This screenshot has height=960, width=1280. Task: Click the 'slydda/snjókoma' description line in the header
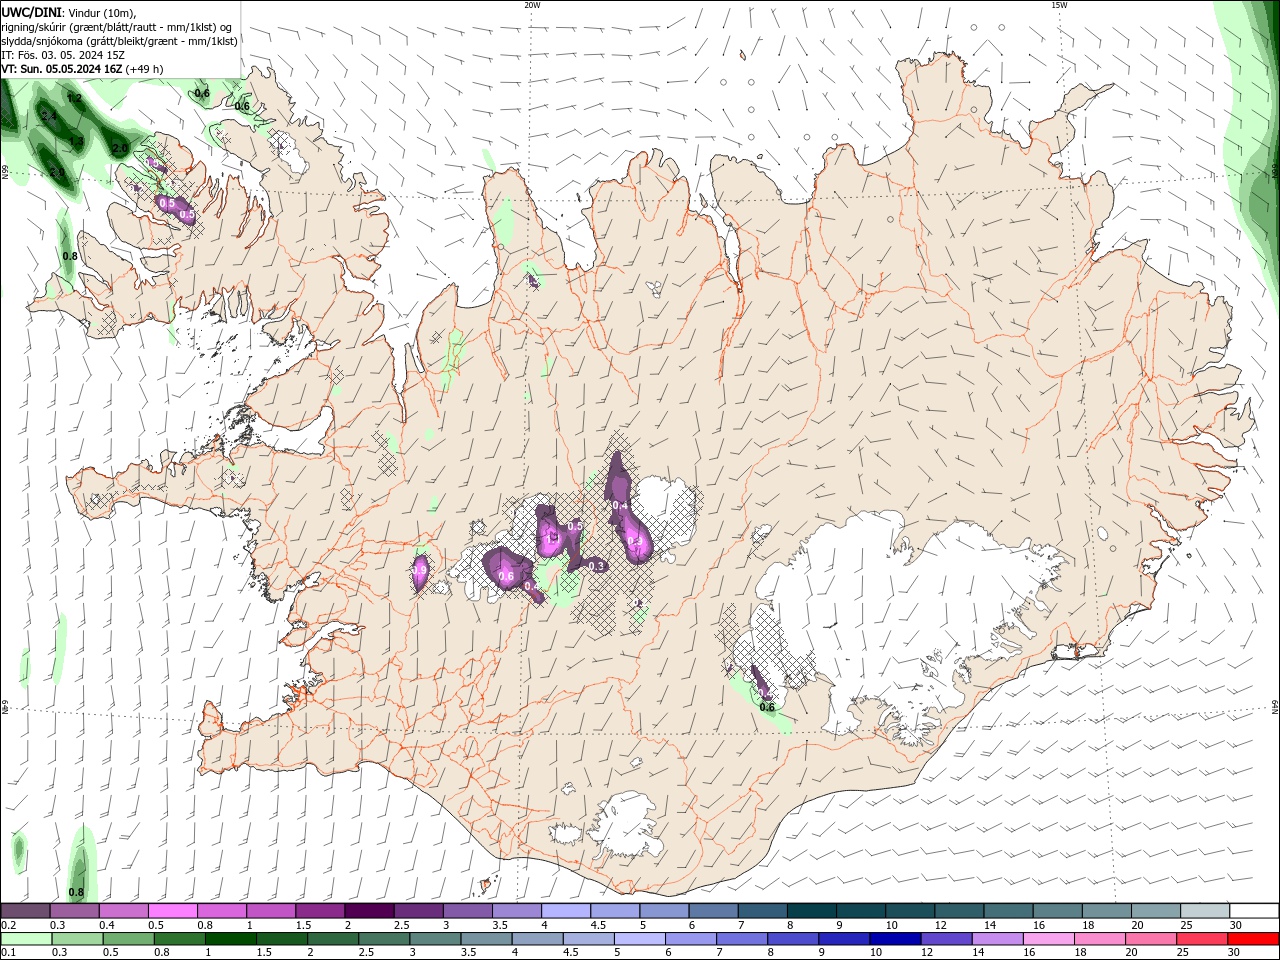tap(120, 41)
